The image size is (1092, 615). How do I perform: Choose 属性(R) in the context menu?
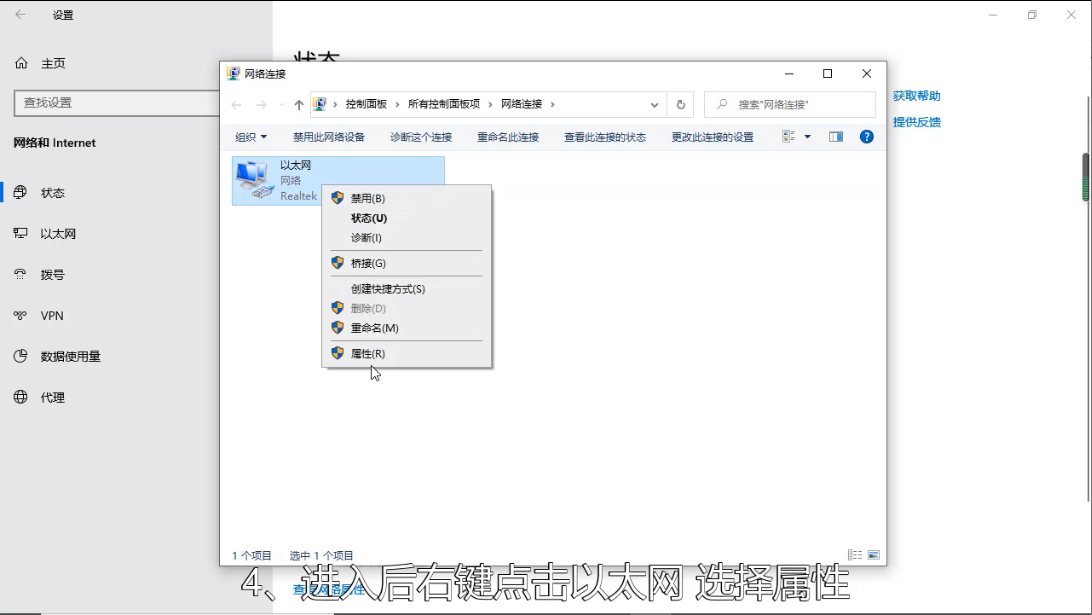(407, 354)
